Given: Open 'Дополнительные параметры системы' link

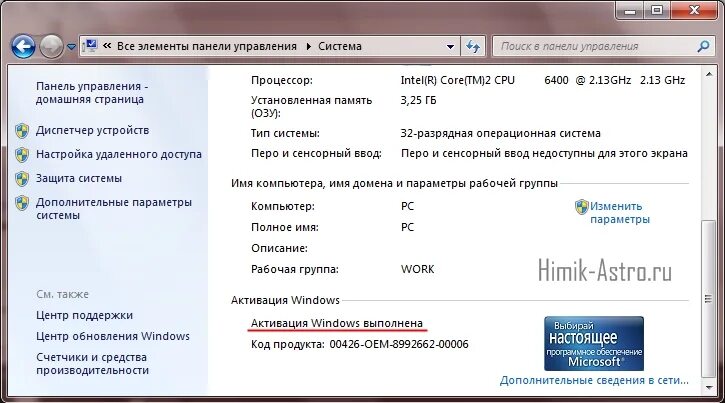Looking at the screenshot, I should 114,209.
